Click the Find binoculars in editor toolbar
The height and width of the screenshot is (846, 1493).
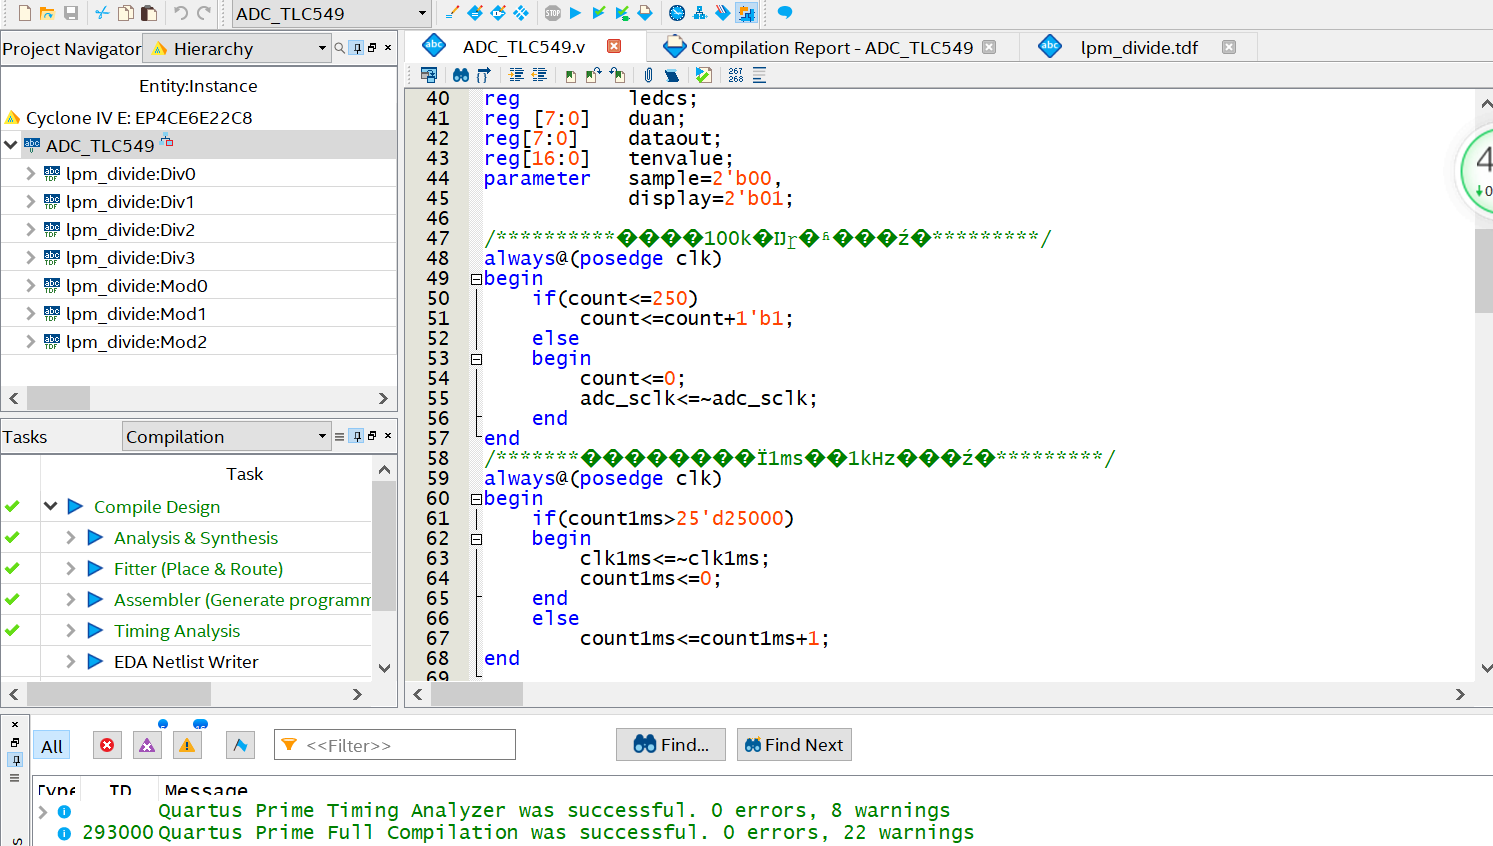pyautogui.click(x=460, y=75)
